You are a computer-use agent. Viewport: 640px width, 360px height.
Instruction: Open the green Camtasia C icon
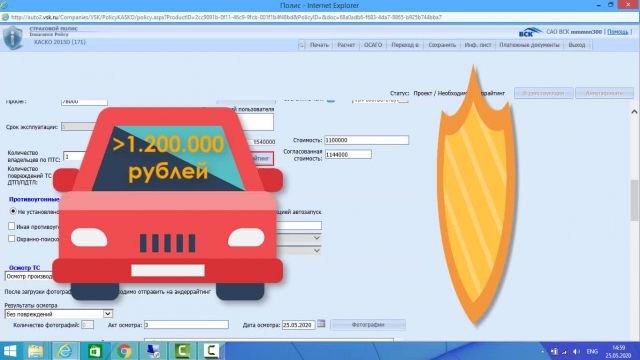point(182,351)
